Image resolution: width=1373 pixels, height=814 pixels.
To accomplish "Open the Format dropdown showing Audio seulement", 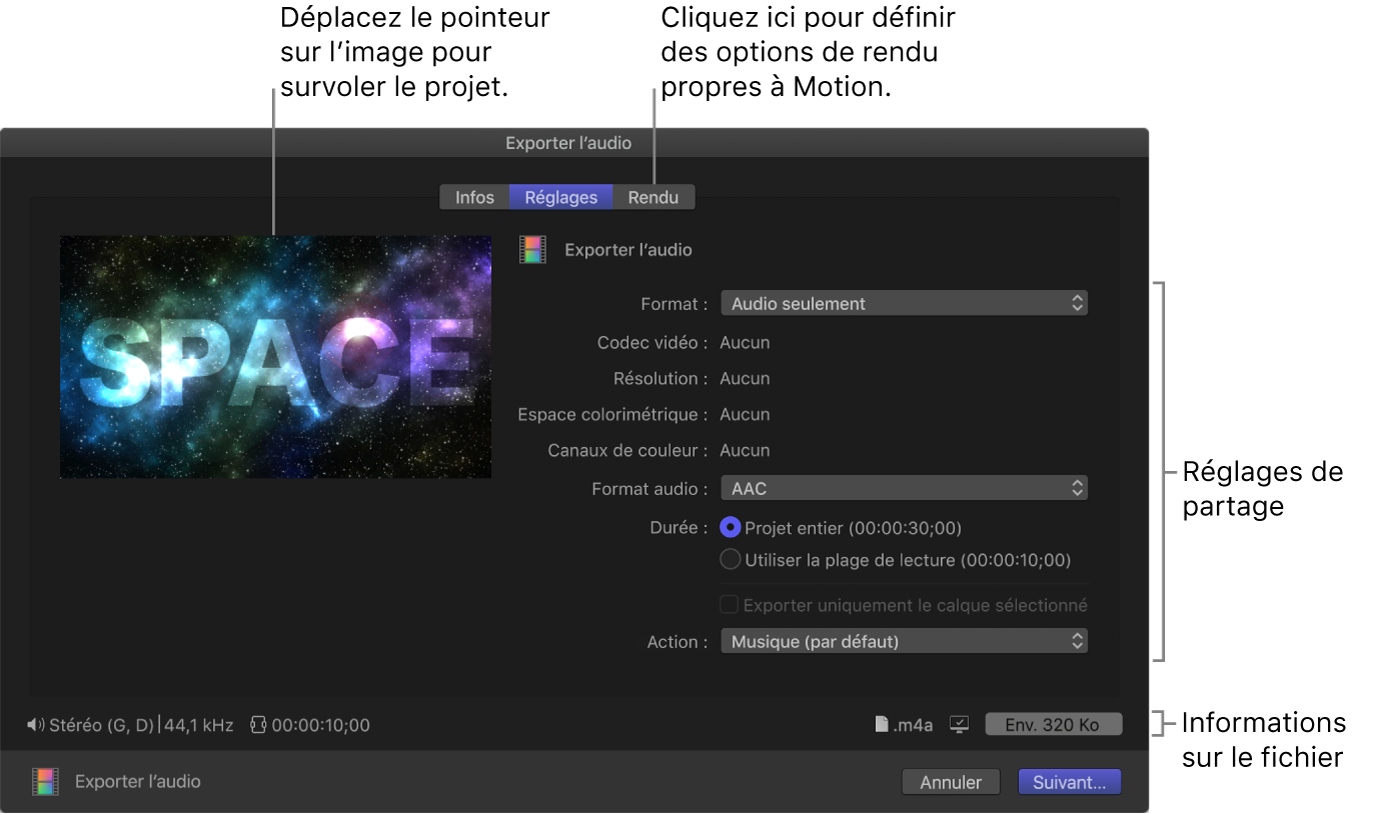I will click(903, 302).
